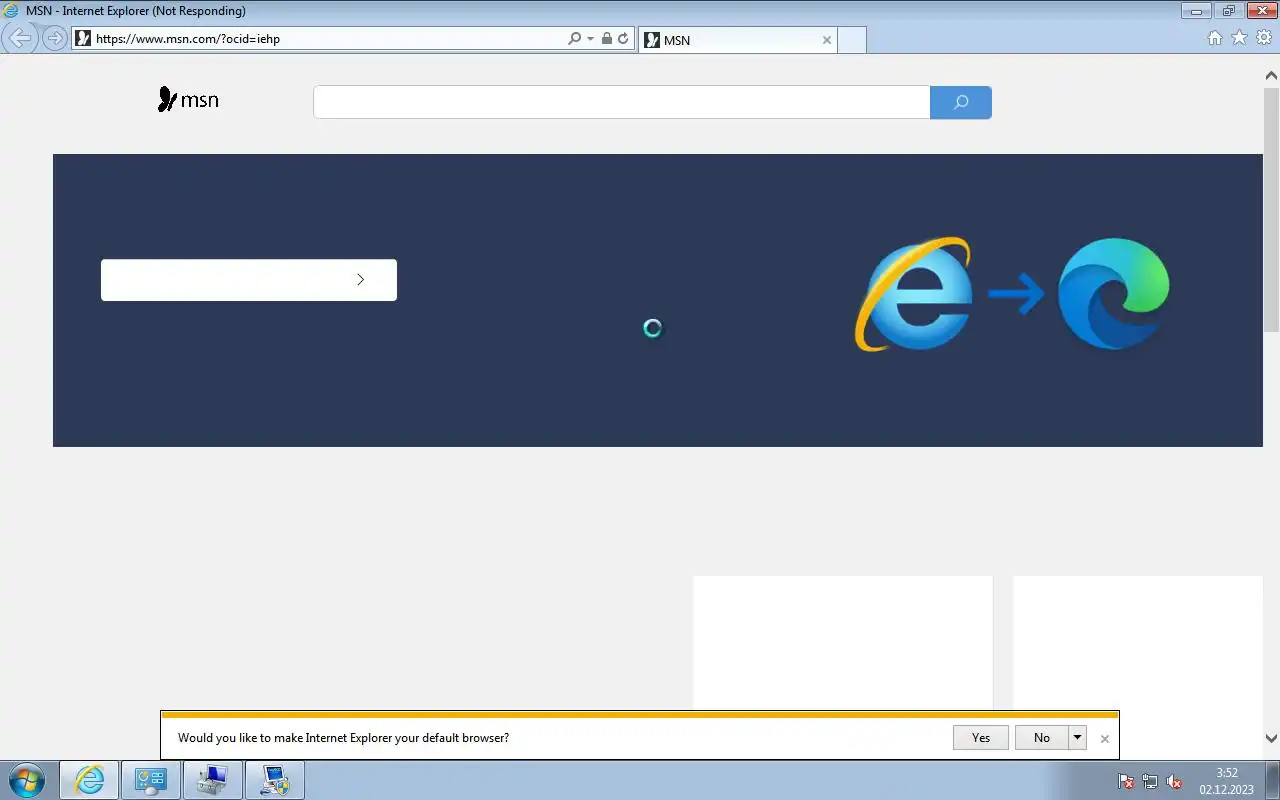Click the Show desktop strip
This screenshot has height=800, width=1280.
click(1272, 780)
